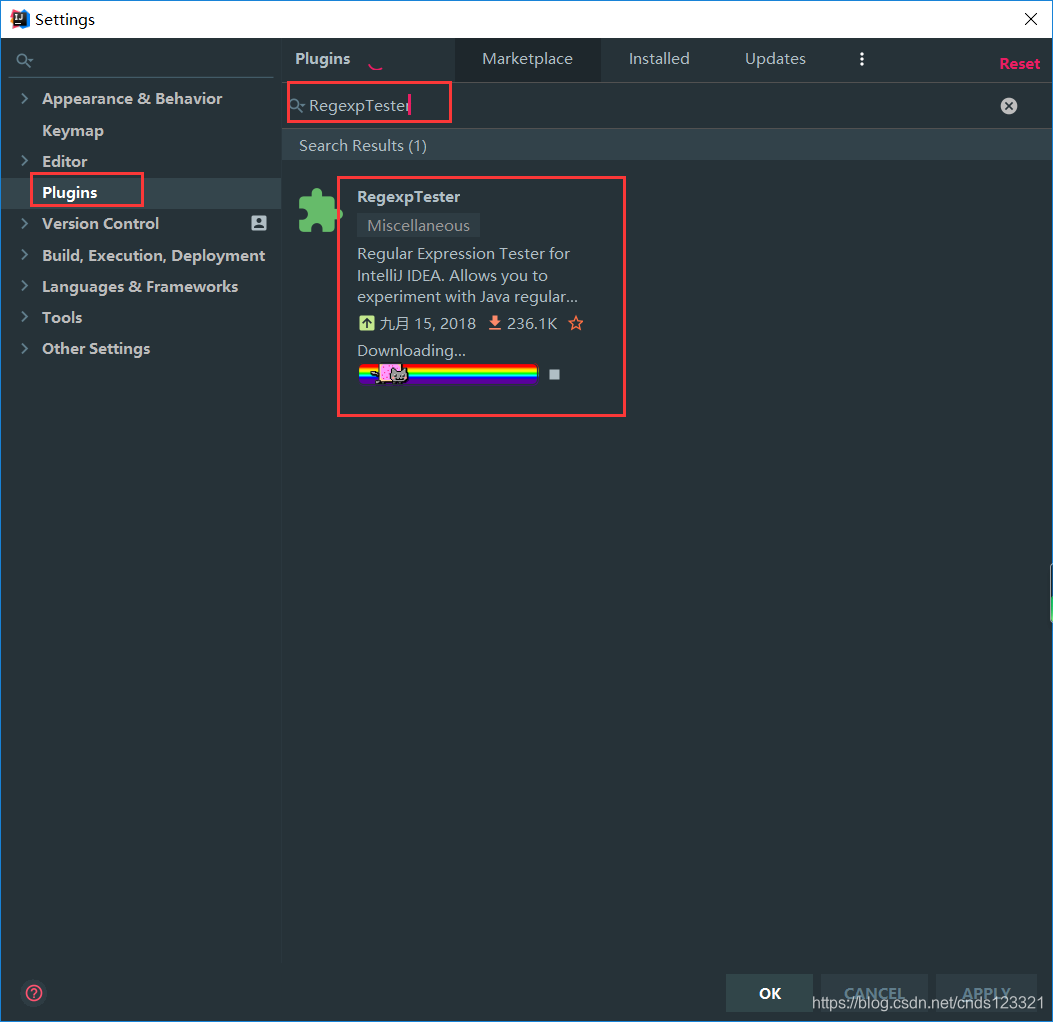Expand the Editor settings node
The height and width of the screenshot is (1022, 1053).
25,160
